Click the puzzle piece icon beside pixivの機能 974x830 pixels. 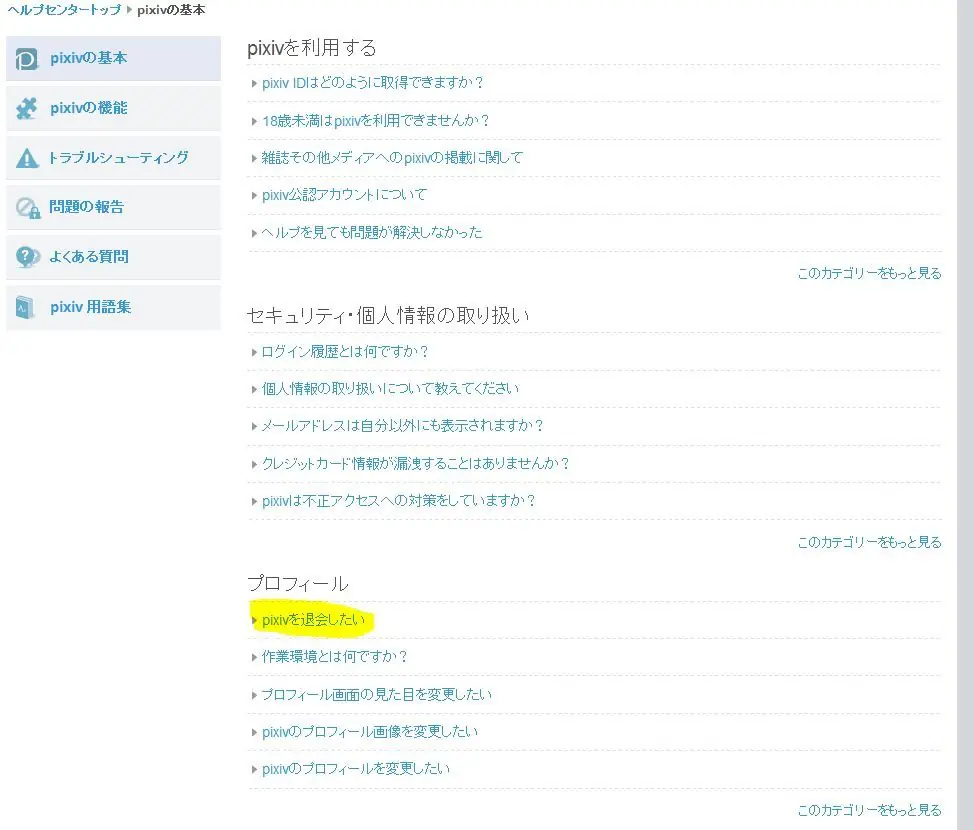(x=27, y=108)
